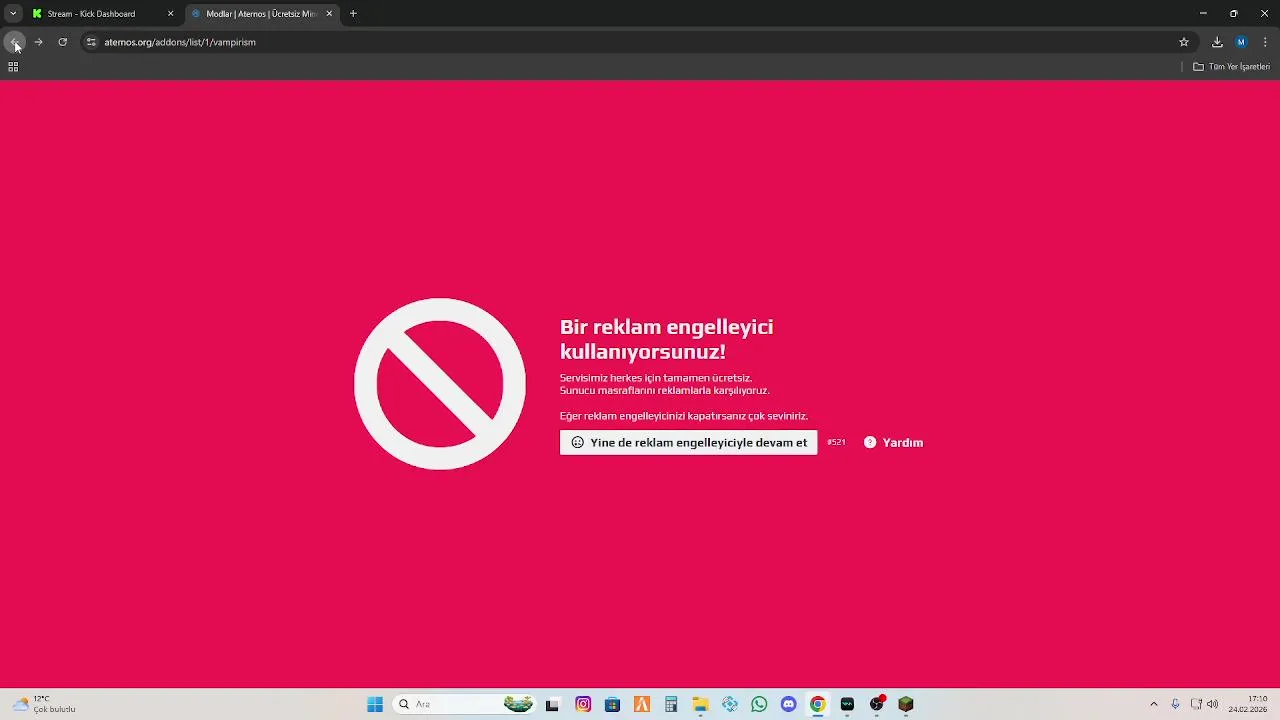Viewport: 1280px width, 720px height.
Task: Close the Modlar | Aternos tab
Action: (x=329, y=14)
